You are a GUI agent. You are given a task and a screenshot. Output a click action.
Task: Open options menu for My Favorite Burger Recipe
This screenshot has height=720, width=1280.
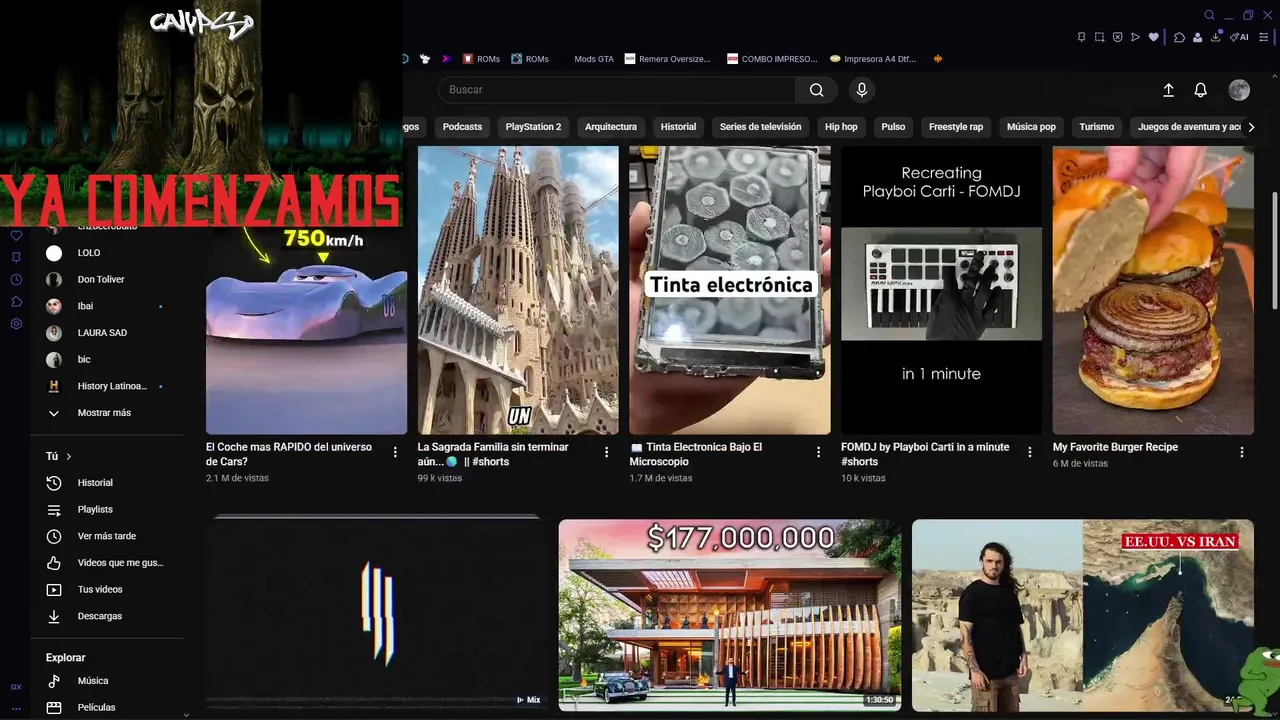1242,452
